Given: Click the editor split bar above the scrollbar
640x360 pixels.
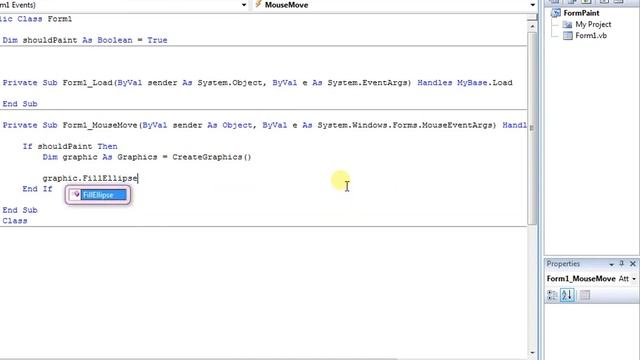Looking at the screenshot, I should [532, 18].
